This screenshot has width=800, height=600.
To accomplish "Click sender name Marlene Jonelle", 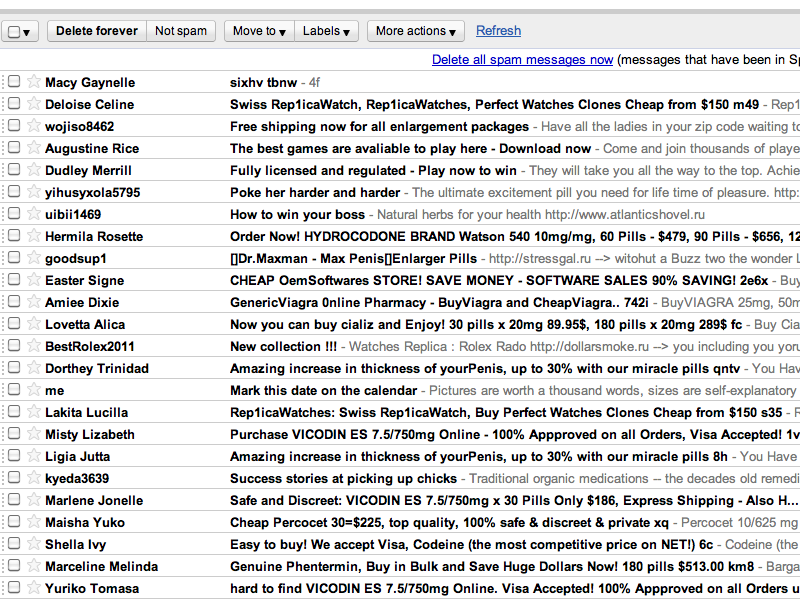I will [x=94, y=501].
